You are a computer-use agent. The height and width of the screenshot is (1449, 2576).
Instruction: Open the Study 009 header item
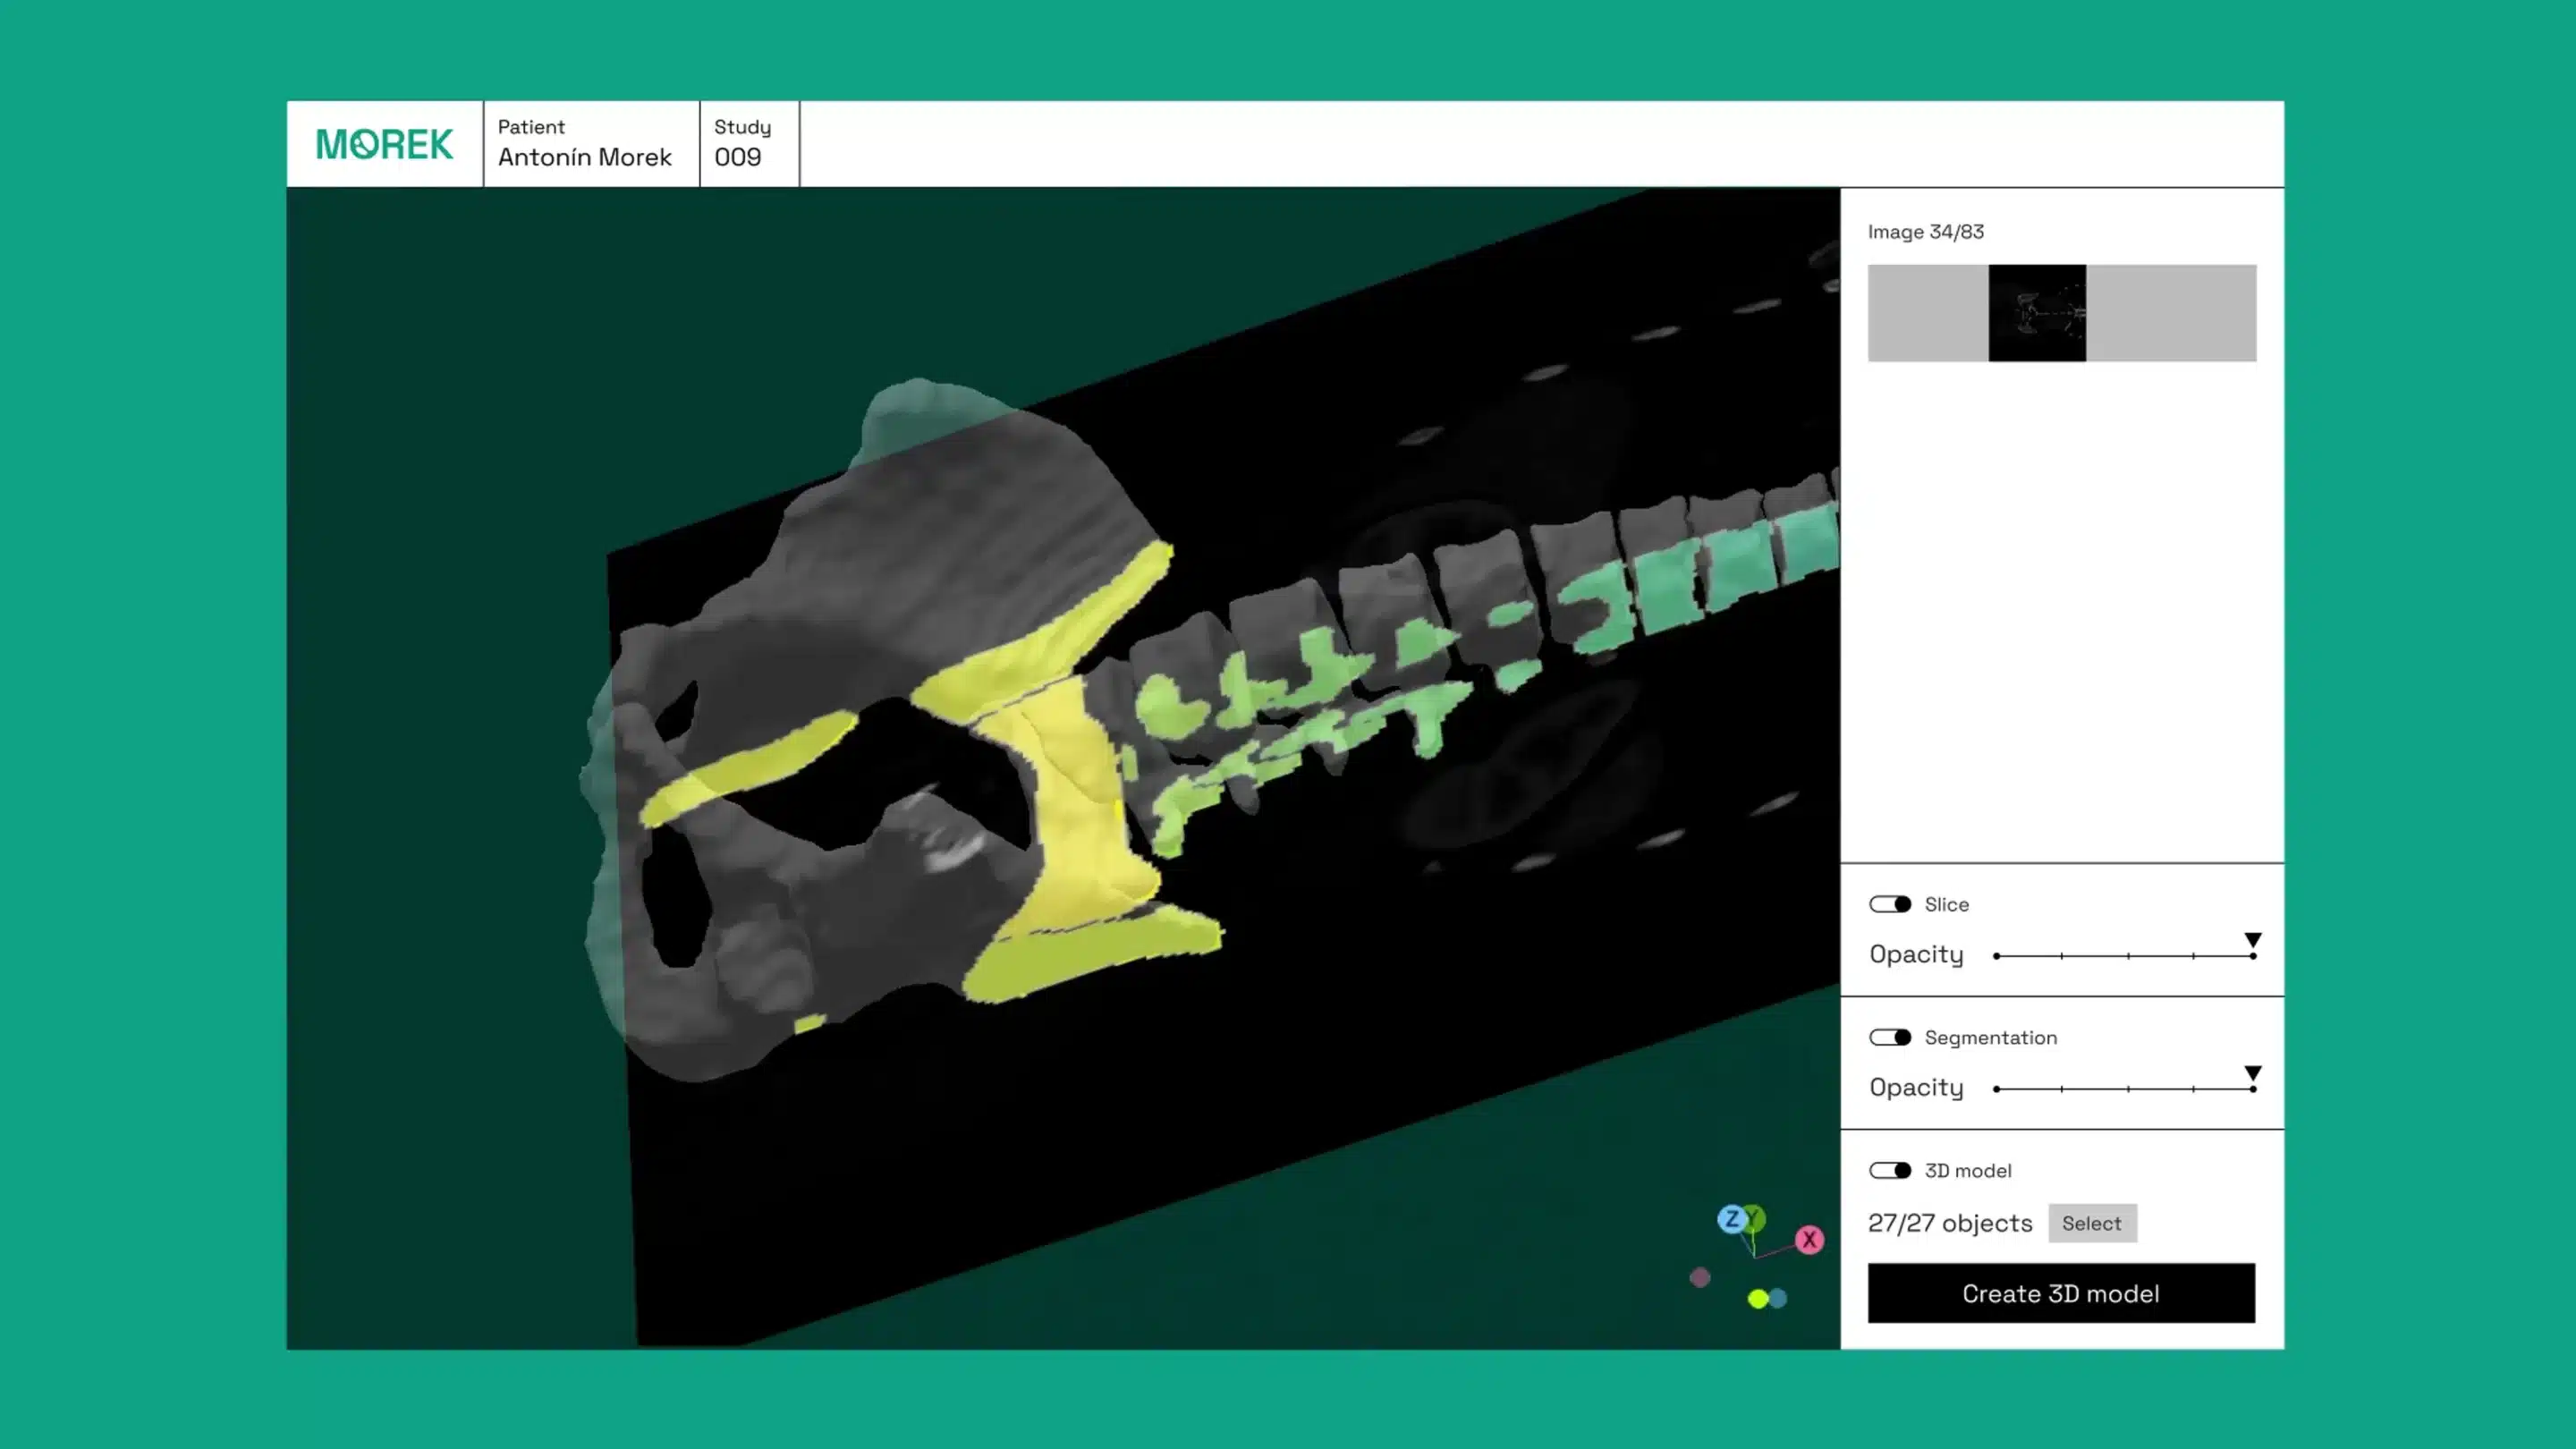pyautogui.click(x=748, y=144)
